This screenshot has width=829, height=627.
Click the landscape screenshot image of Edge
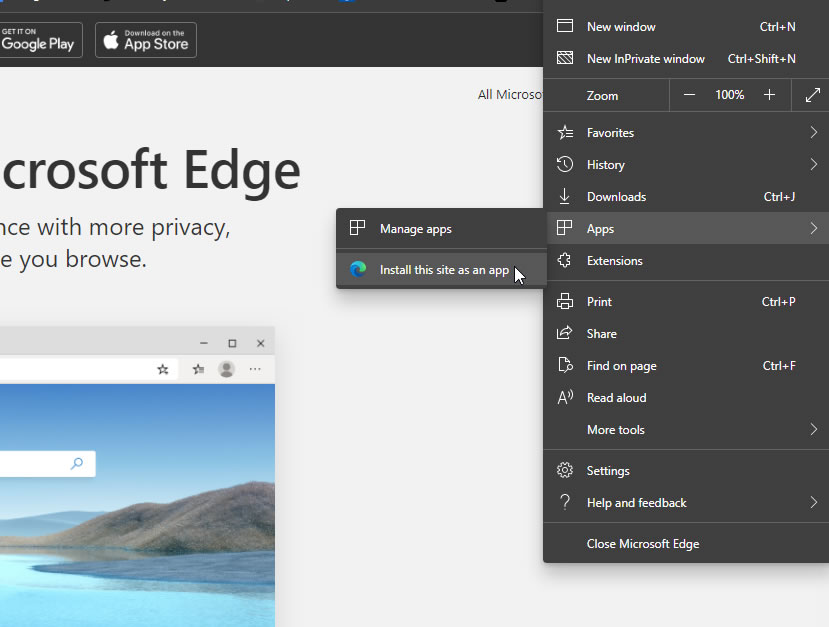coord(137,505)
